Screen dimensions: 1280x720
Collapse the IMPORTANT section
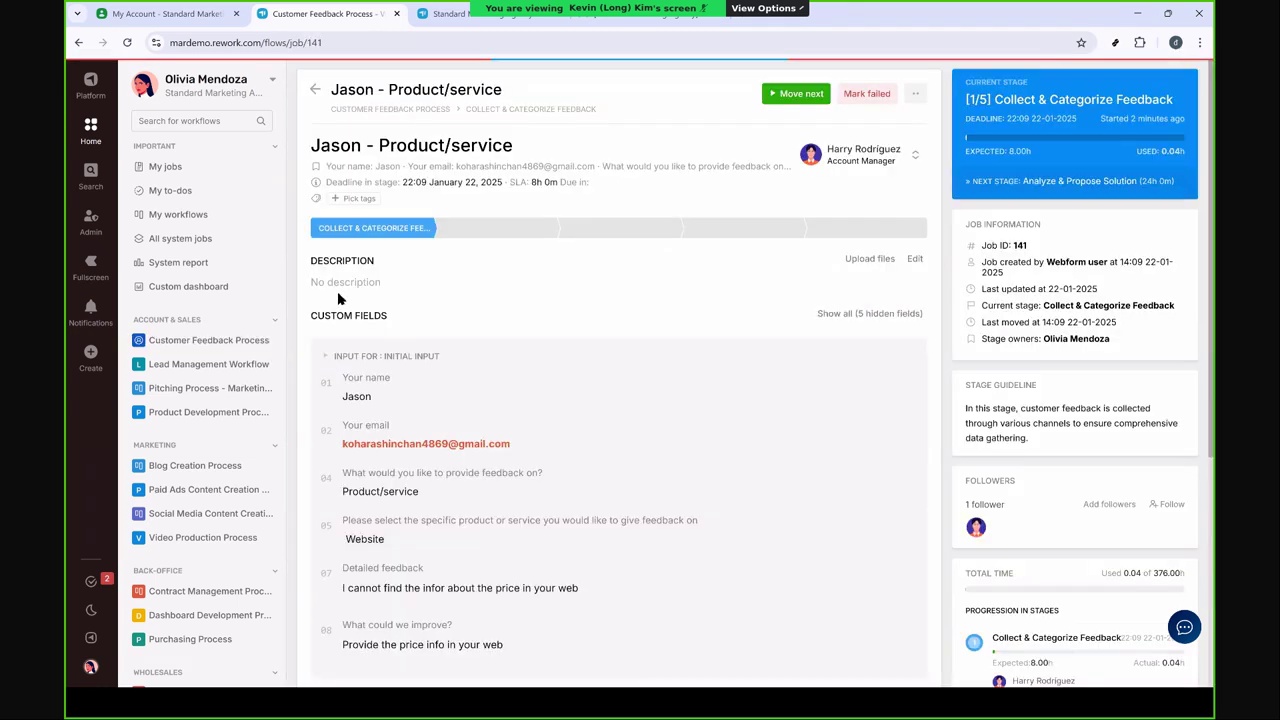(x=275, y=146)
